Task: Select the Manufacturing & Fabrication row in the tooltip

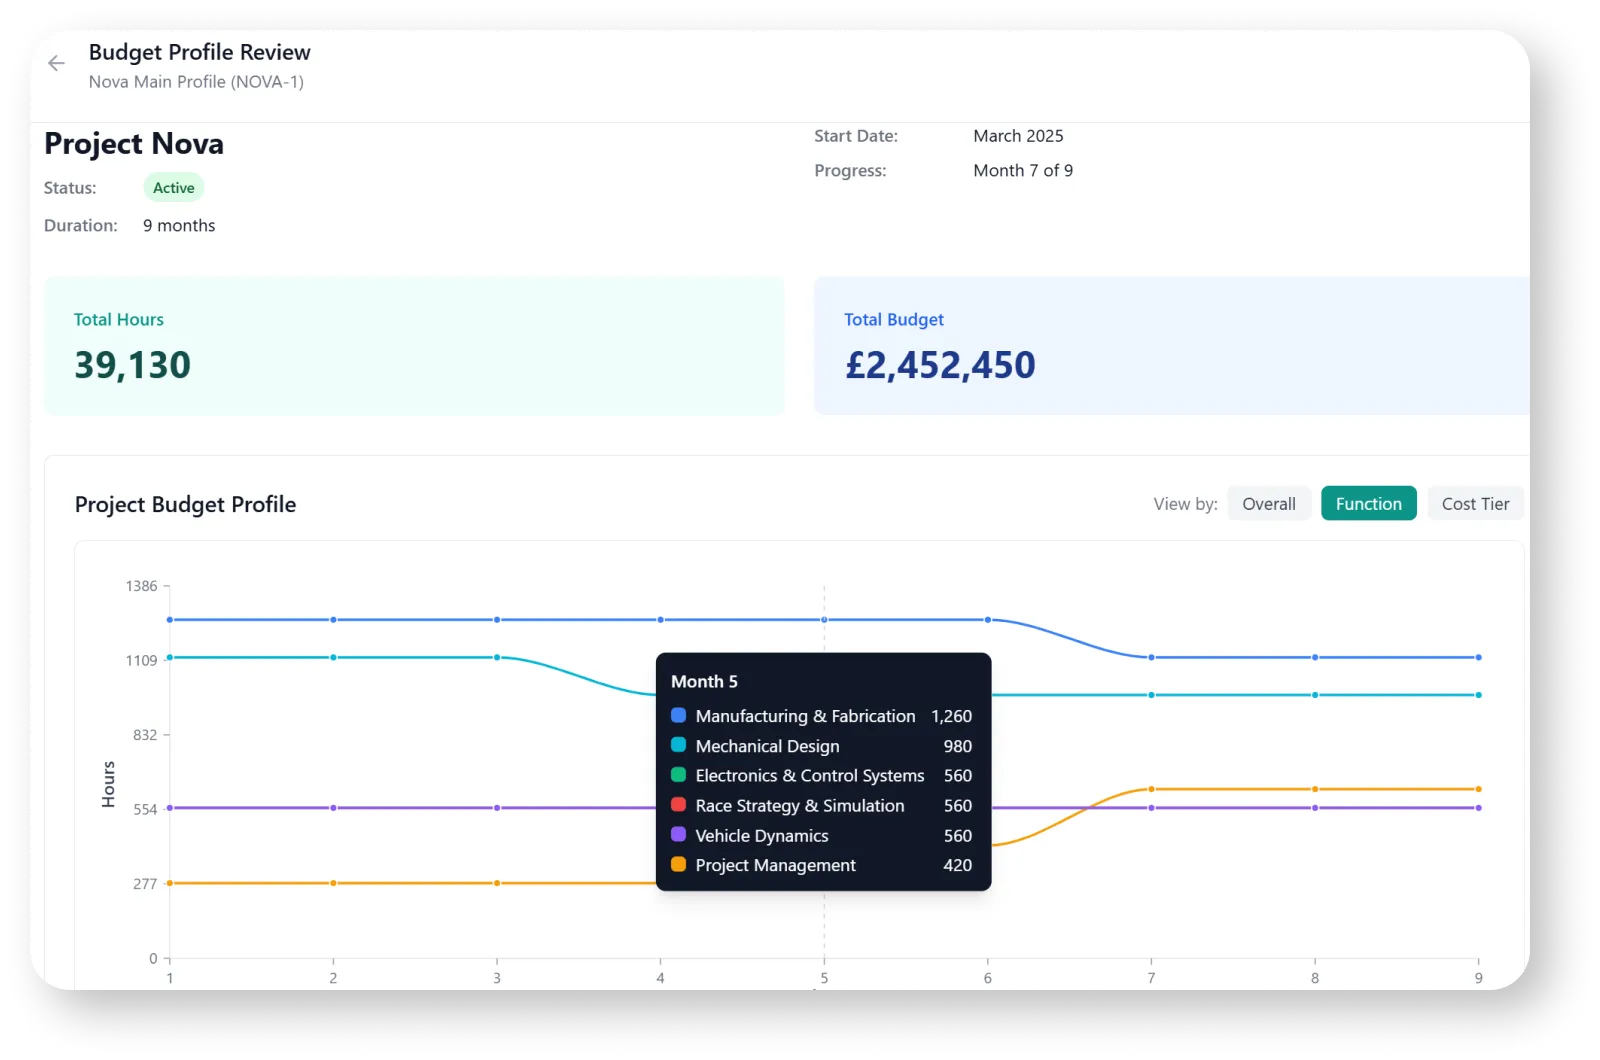Action: (820, 715)
